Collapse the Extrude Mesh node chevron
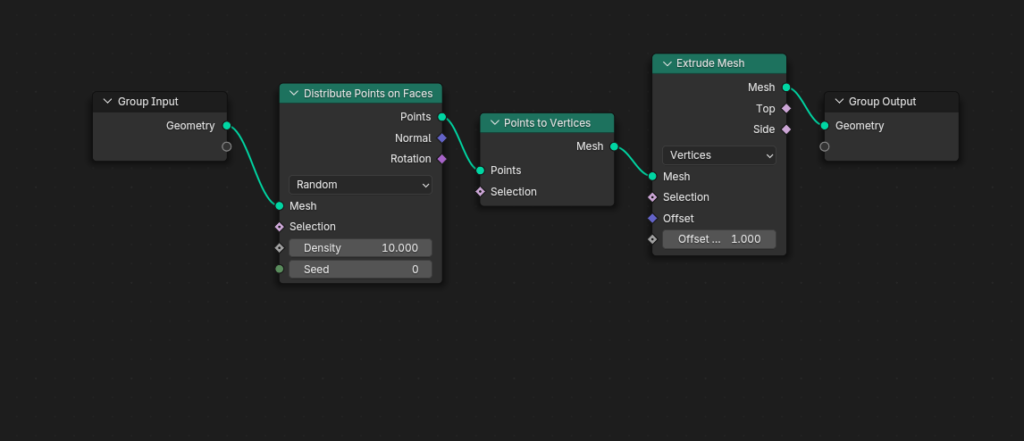1024x441 pixels. (x=667, y=63)
